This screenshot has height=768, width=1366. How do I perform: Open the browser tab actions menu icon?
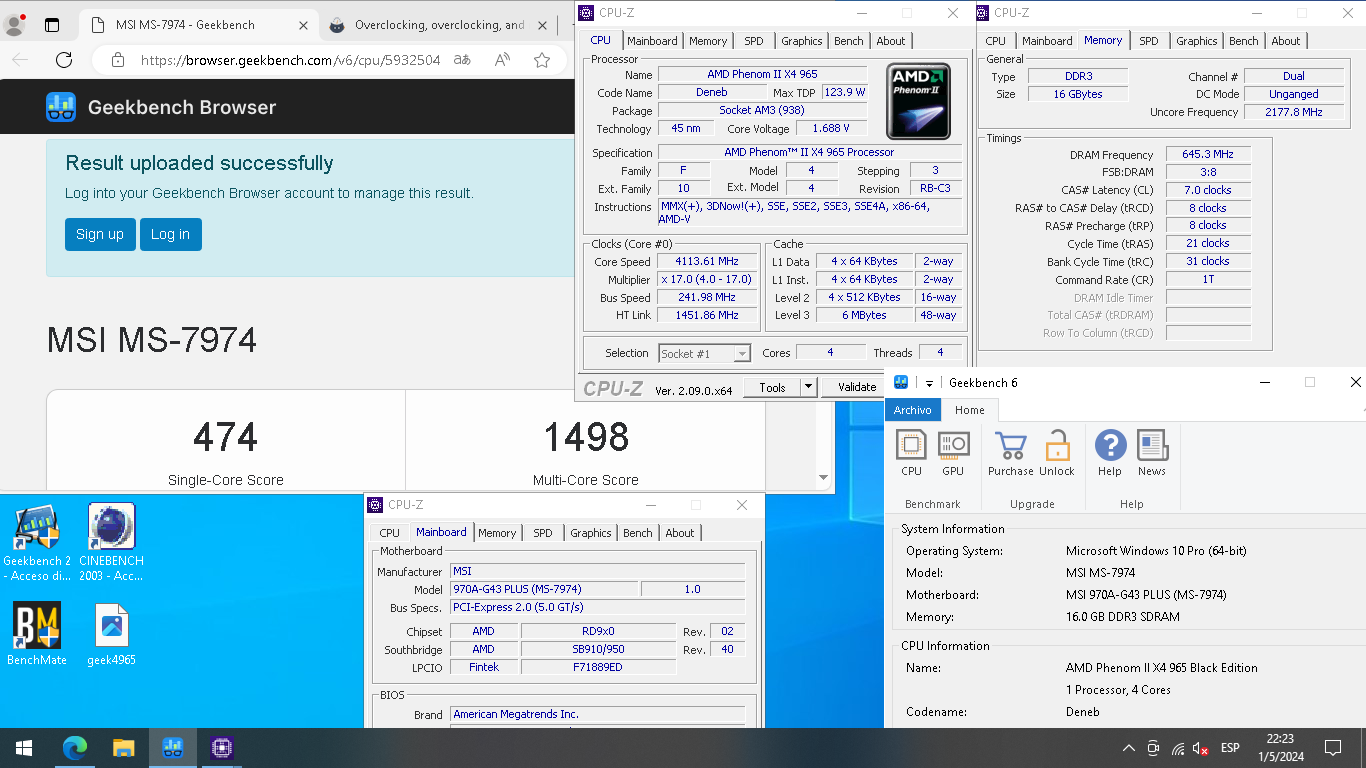point(52,25)
